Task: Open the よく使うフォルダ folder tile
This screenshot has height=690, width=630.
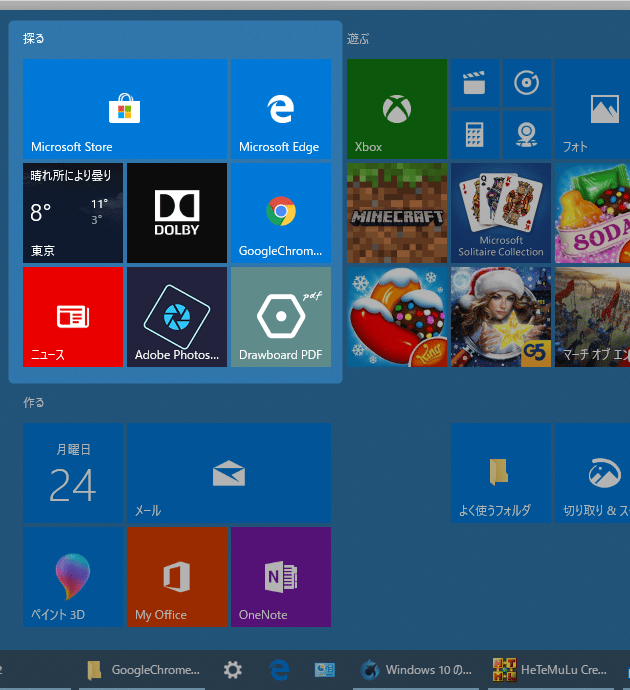Action: click(x=501, y=473)
